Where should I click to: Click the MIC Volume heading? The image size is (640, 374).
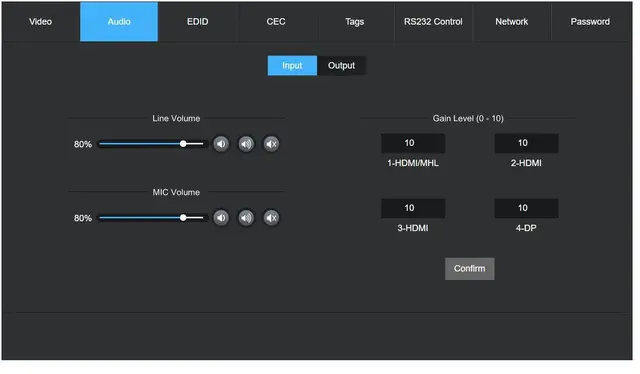tap(176, 192)
